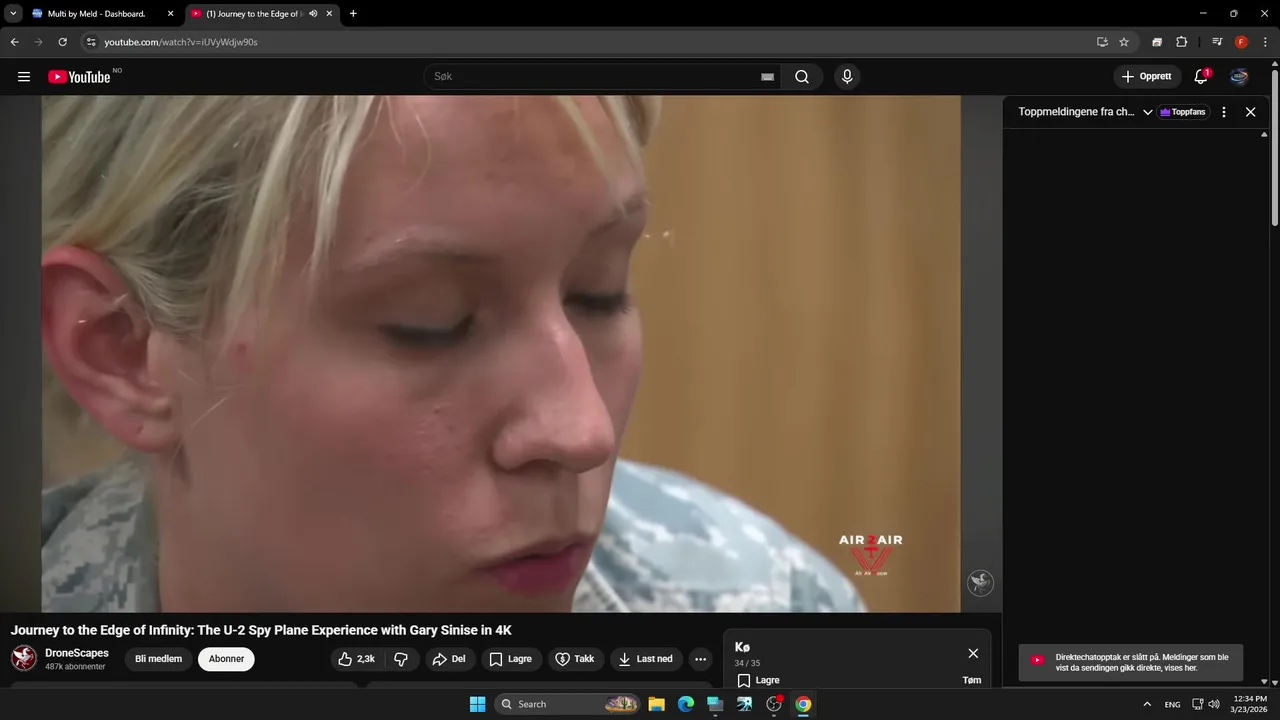Screen dimensions: 1280x720
Task: Save video to playlist with Lagre button
Action: tap(510, 659)
